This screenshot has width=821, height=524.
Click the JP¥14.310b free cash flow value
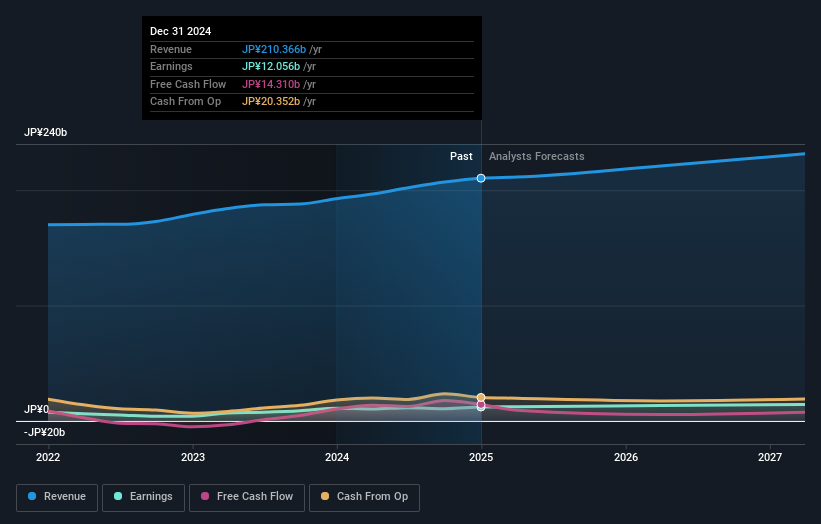[271, 84]
